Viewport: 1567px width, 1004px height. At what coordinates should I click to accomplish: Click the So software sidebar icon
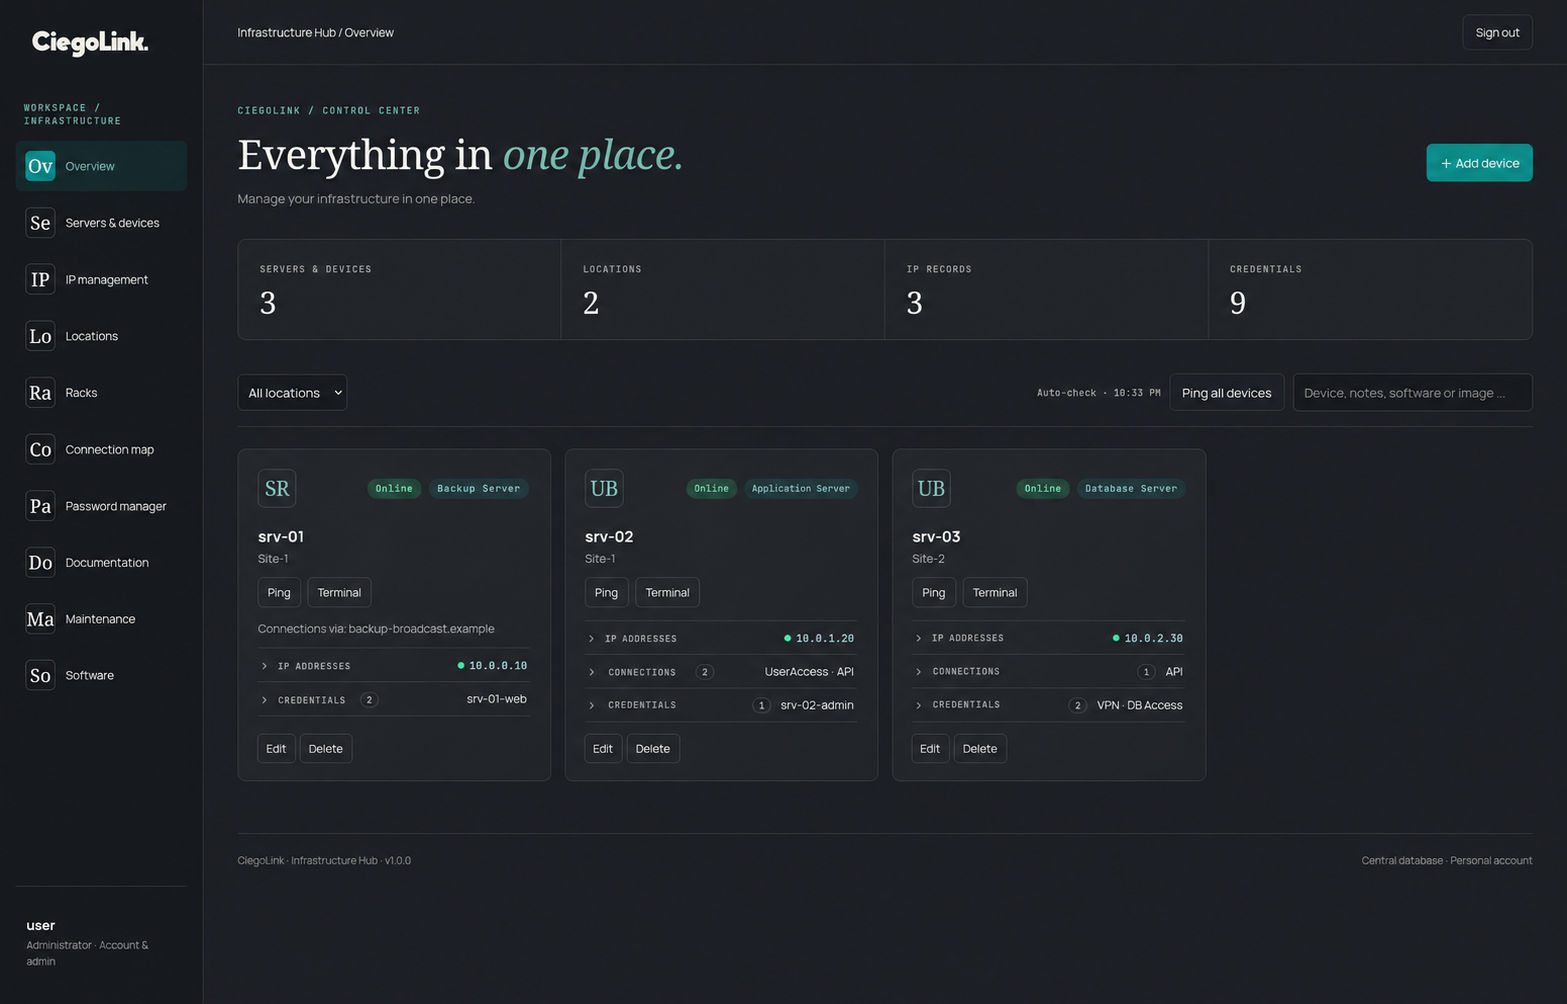[40, 675]
